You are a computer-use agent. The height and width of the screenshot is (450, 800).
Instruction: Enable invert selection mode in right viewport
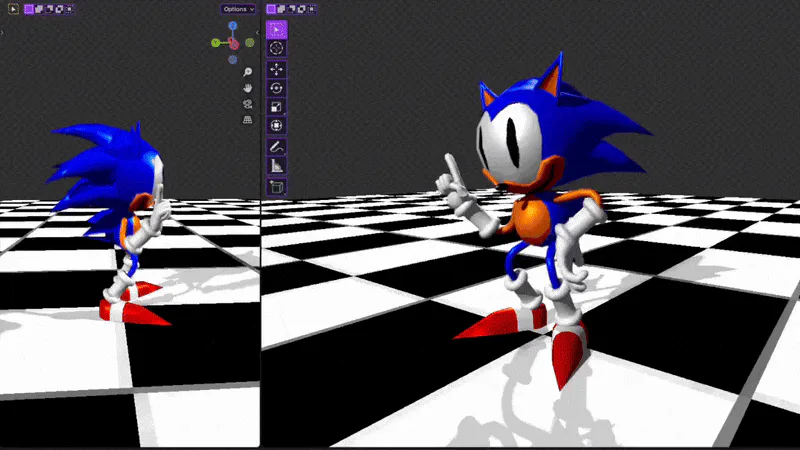point(302,9)
